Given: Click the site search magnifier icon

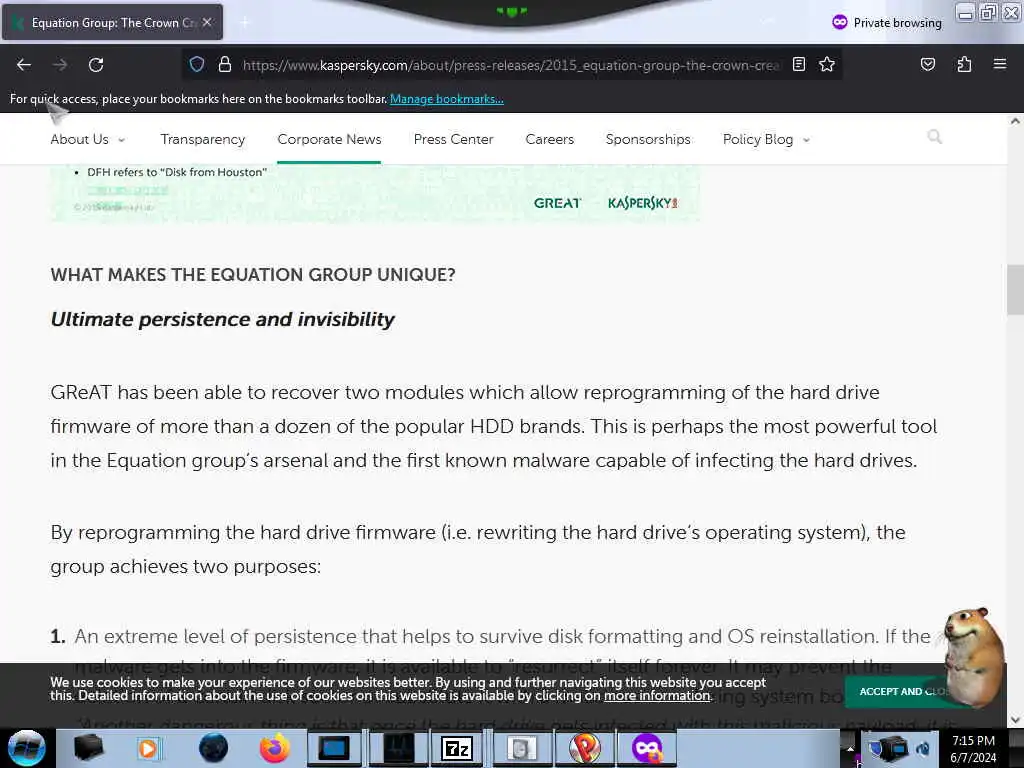Looking at the screenshot, I should click(x=935, y=136).
